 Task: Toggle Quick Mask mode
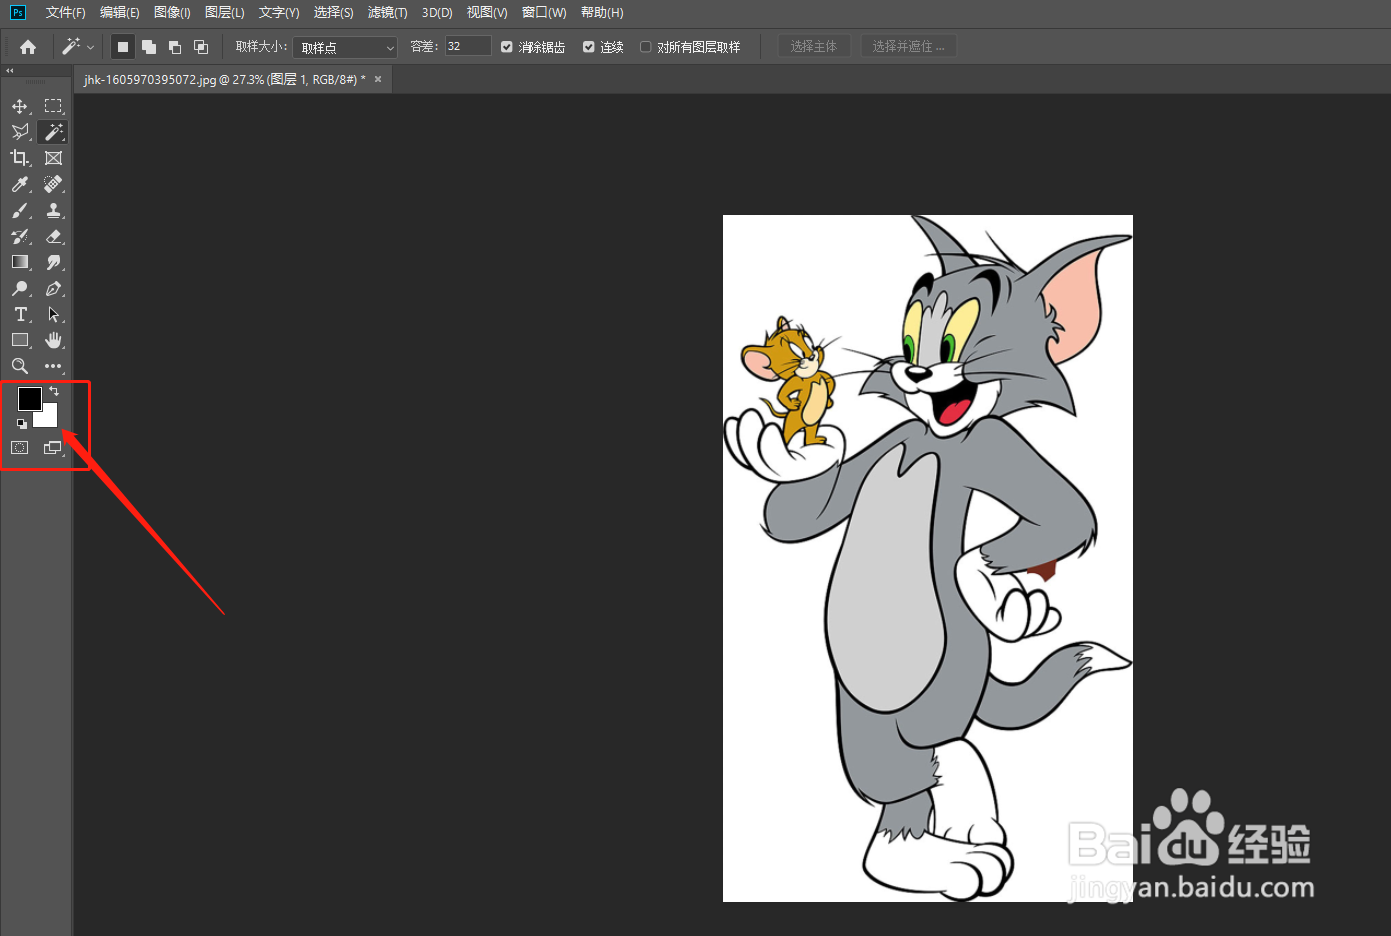coord(20,448)
